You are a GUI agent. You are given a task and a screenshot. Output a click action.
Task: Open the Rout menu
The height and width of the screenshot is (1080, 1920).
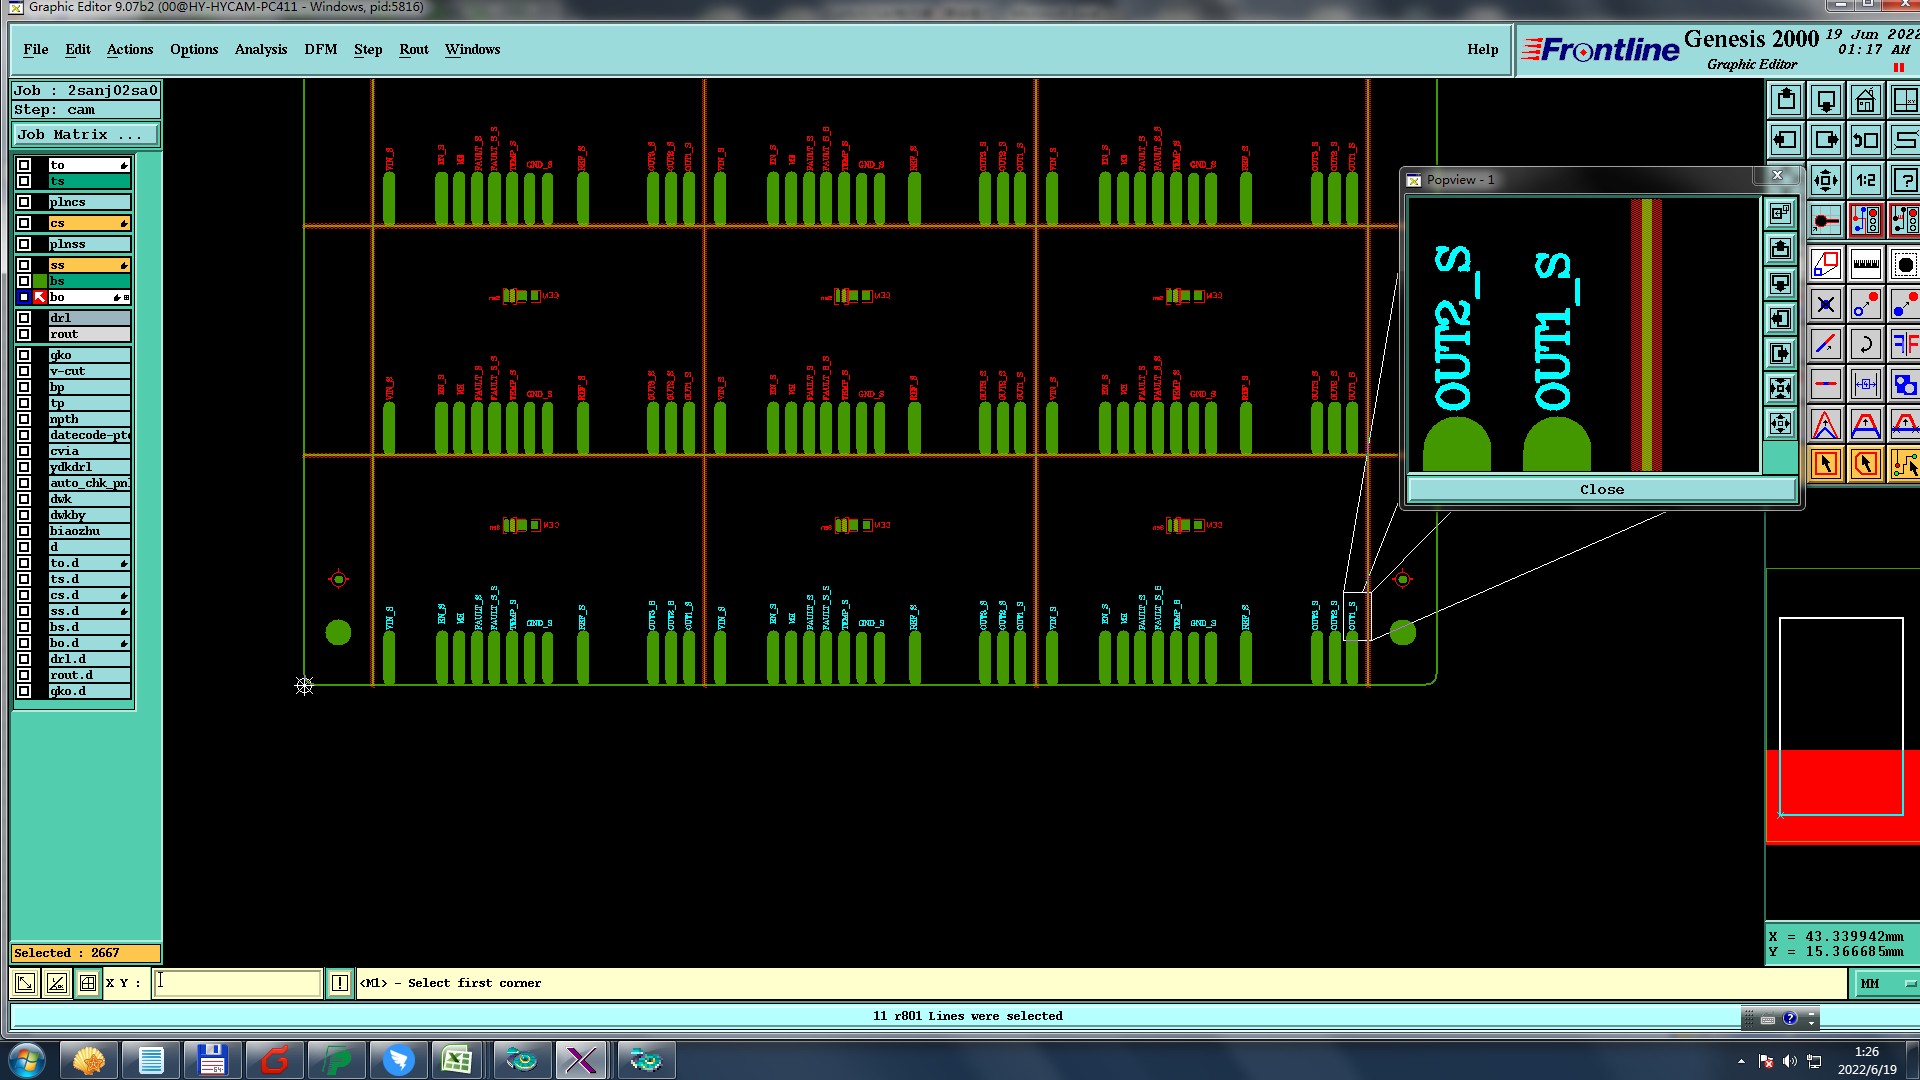point(413,49)
